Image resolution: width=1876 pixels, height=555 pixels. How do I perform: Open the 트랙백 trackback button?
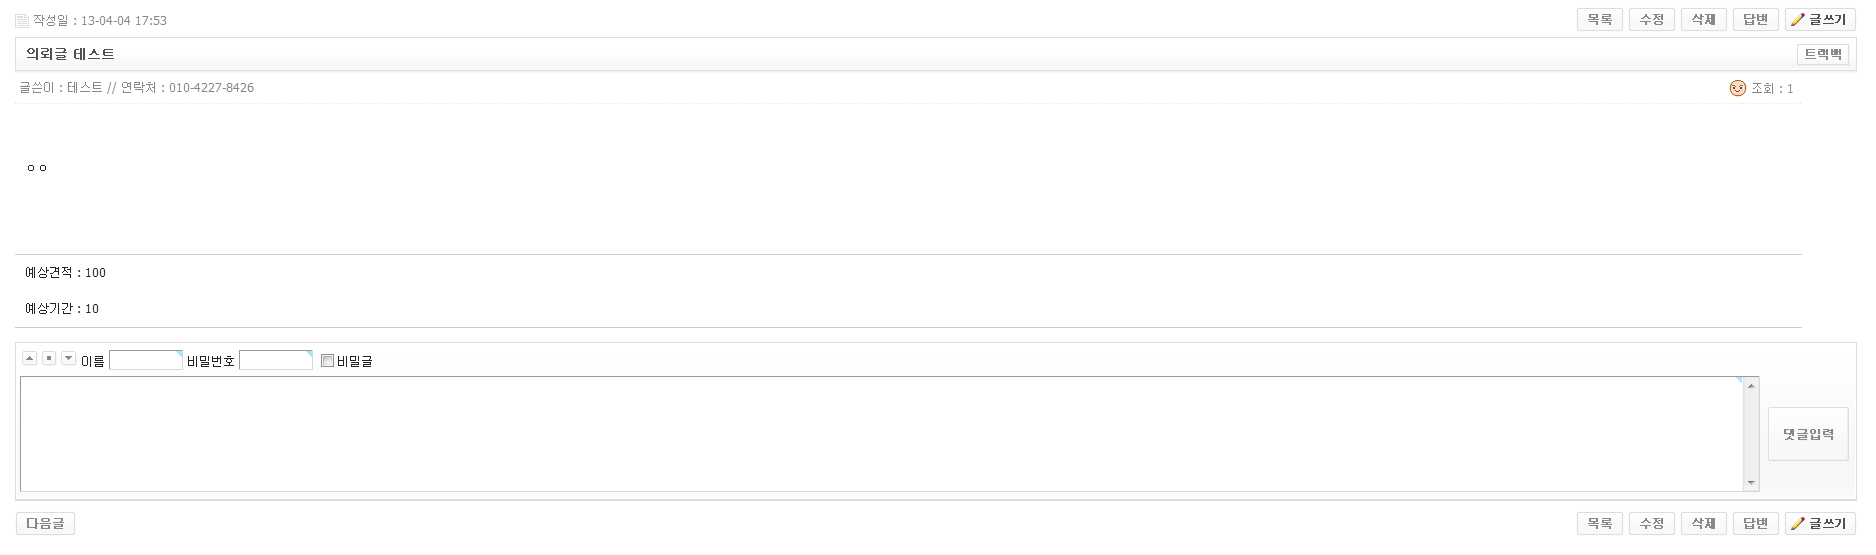(1822, 54)
